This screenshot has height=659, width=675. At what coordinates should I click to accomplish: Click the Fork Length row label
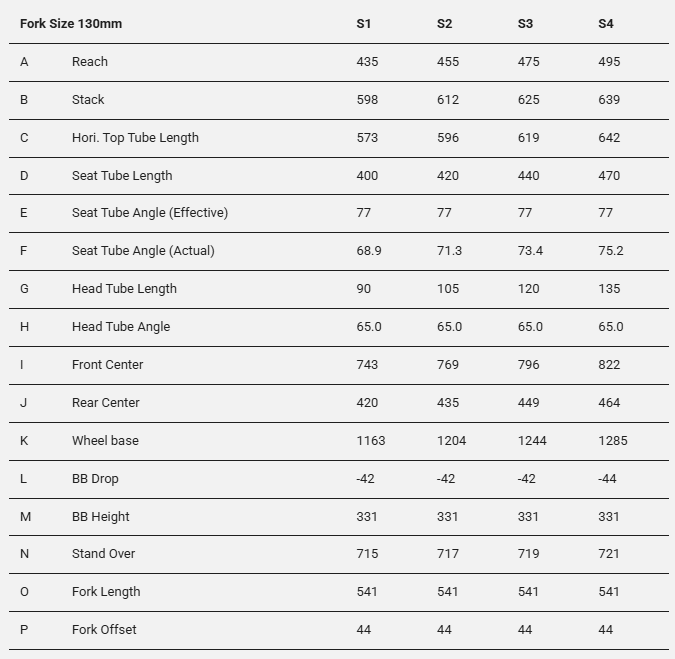pyautogui.click(x=106, y=592)
